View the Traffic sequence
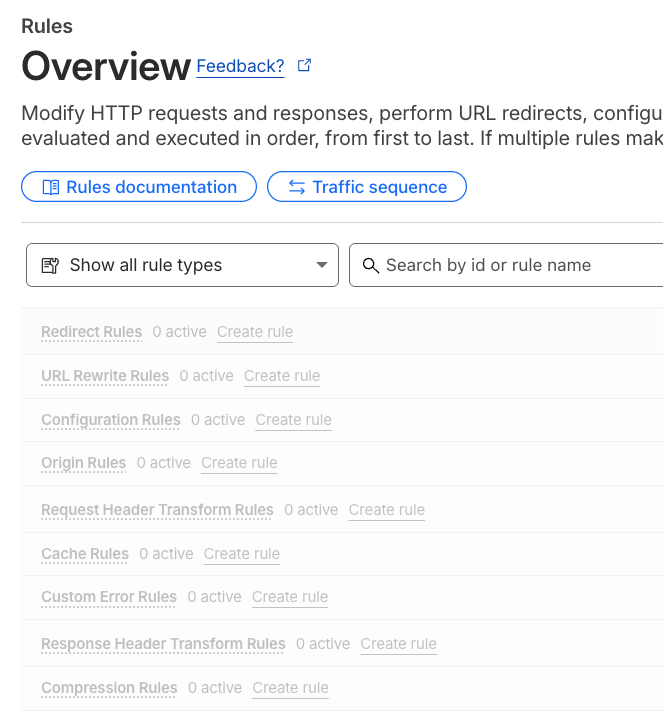Screen dimensions: 663x720 367,187
